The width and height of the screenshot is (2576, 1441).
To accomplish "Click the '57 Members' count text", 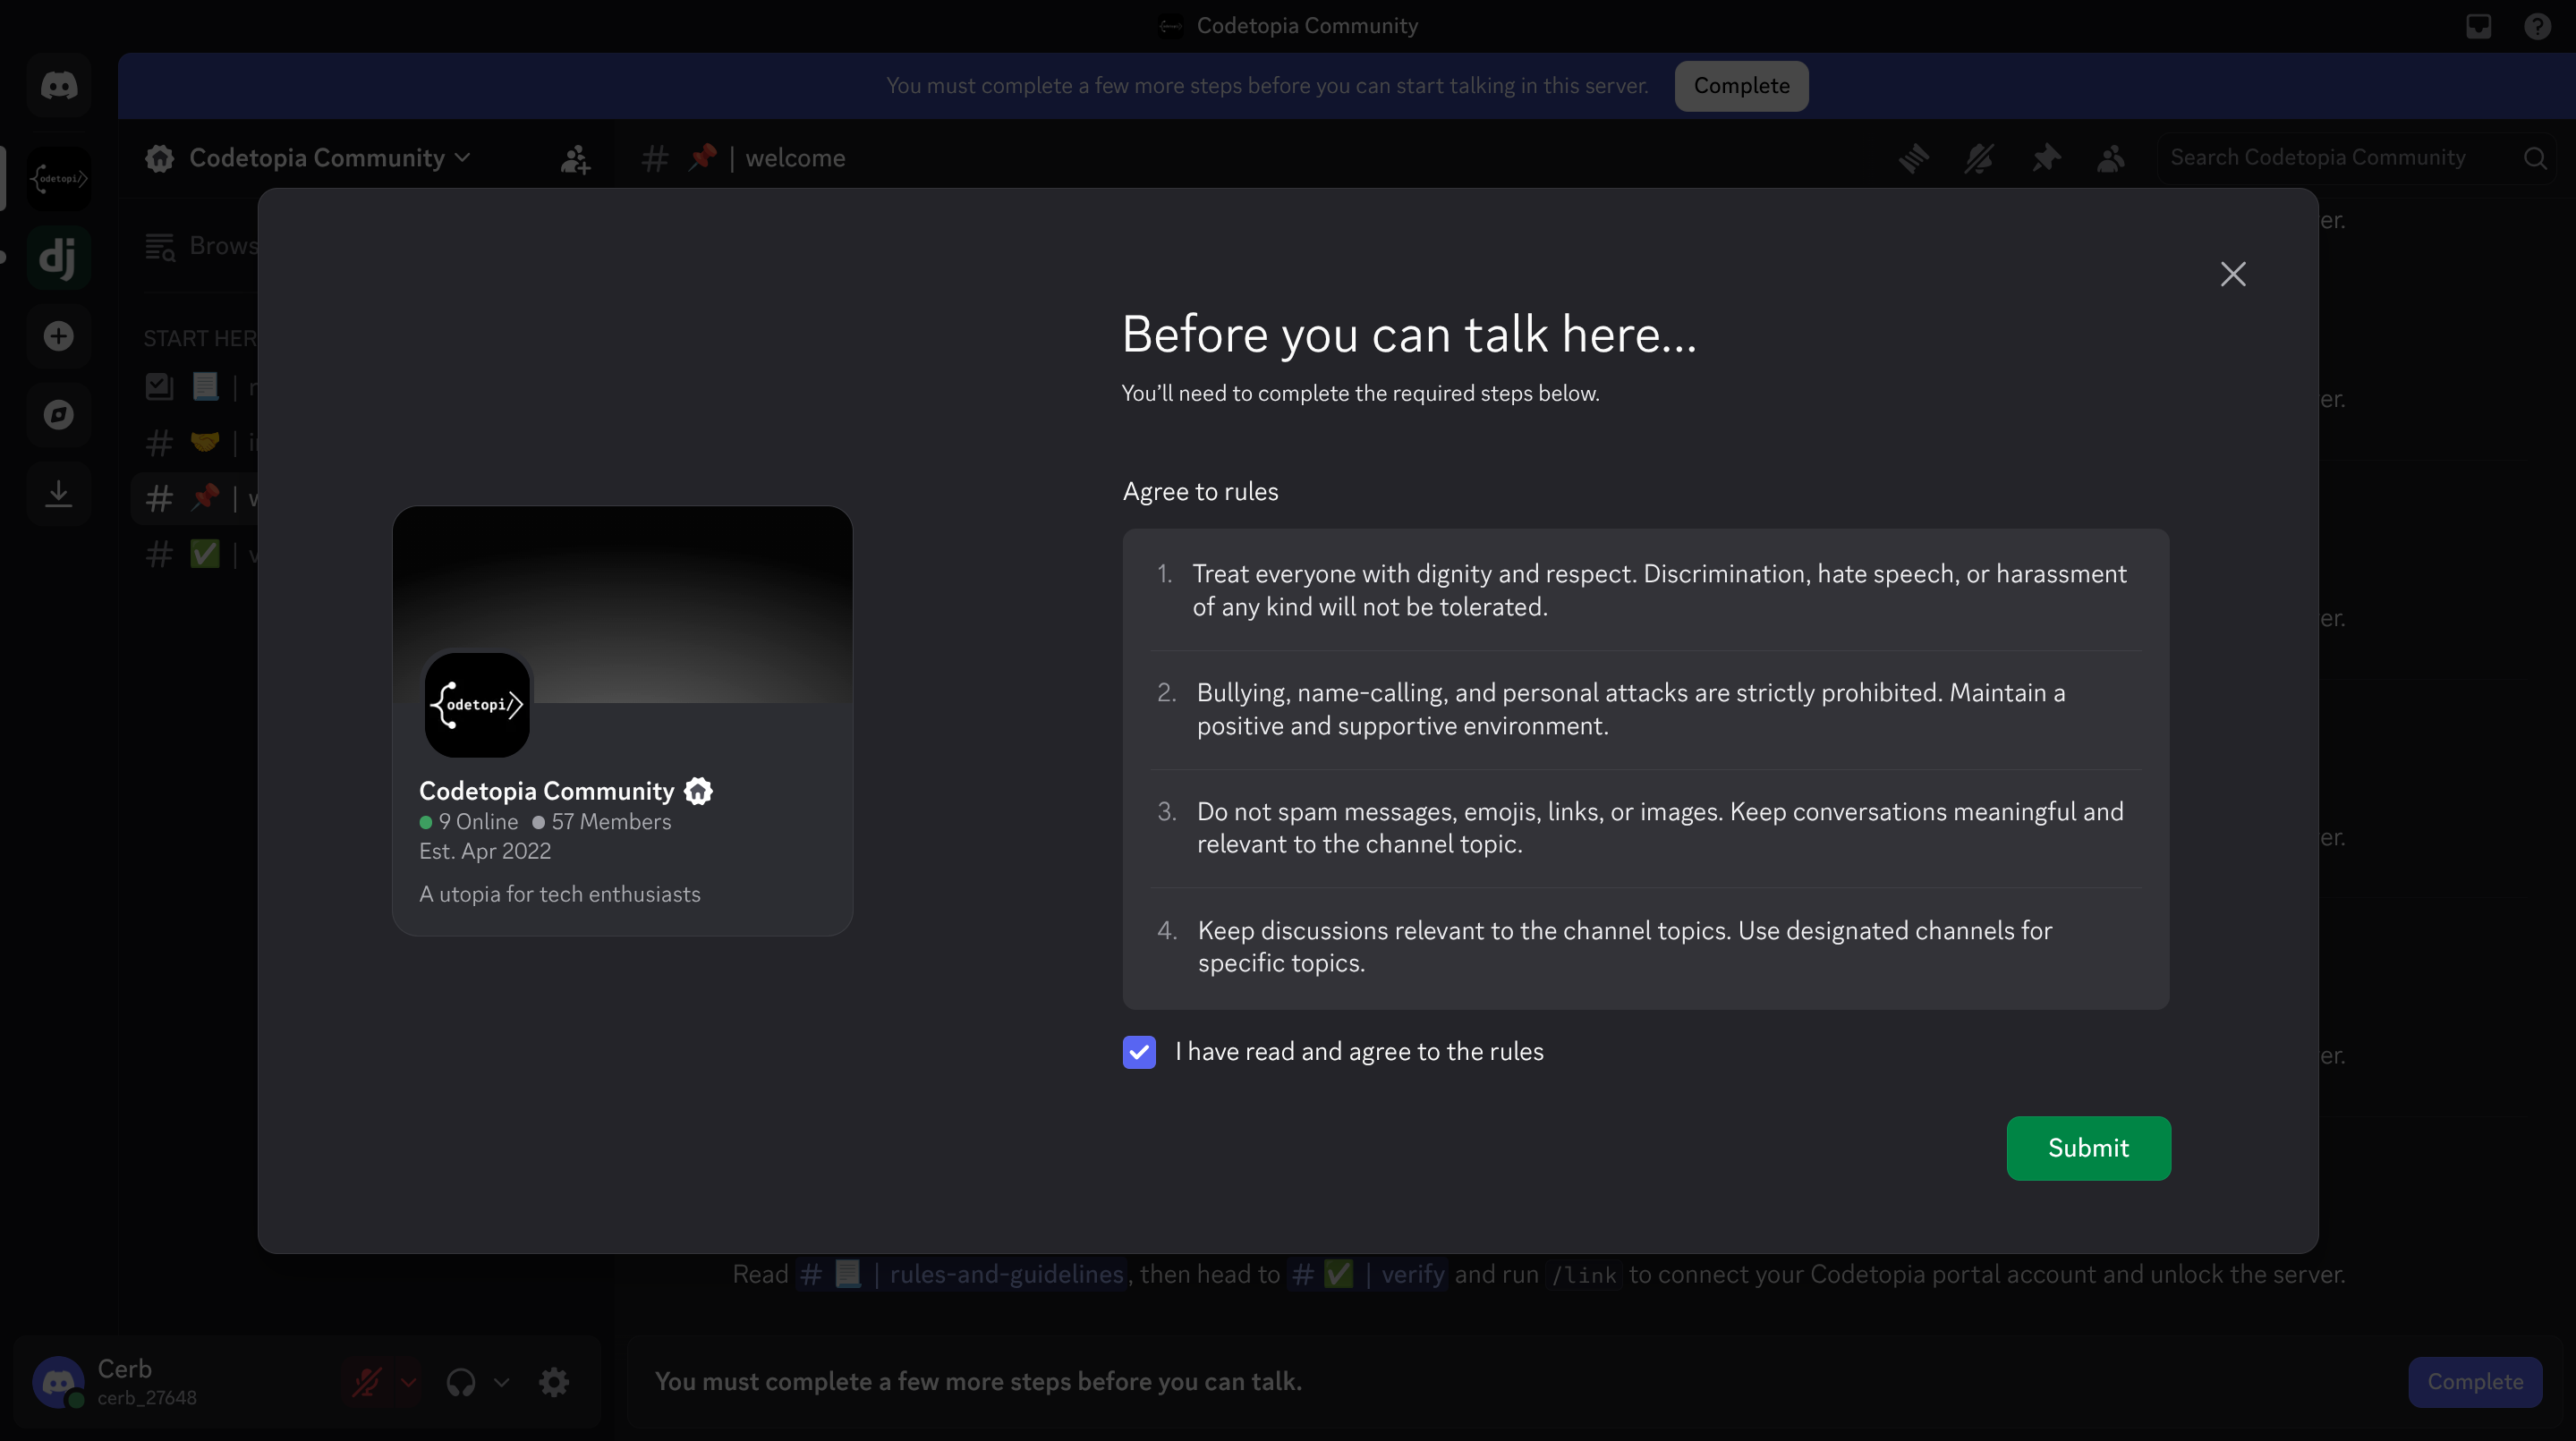I will 611,822.
